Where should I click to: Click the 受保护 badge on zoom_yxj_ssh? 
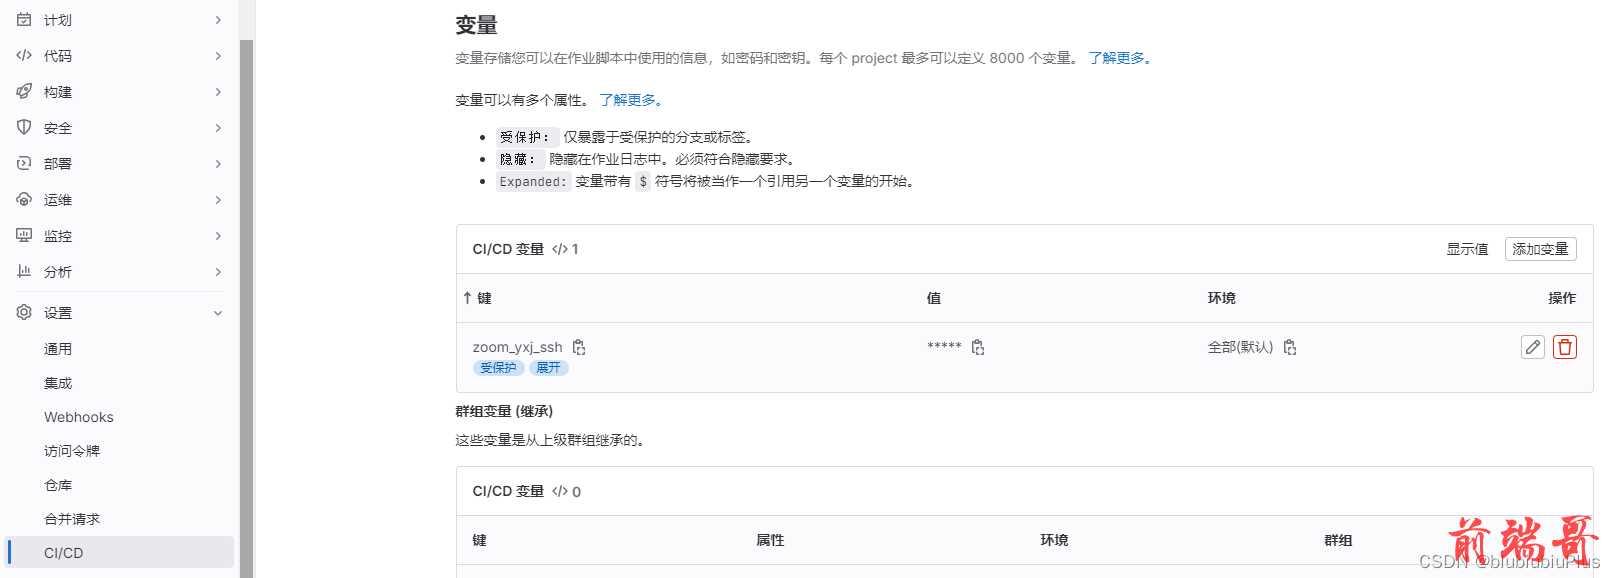click(x=498, y=368)
